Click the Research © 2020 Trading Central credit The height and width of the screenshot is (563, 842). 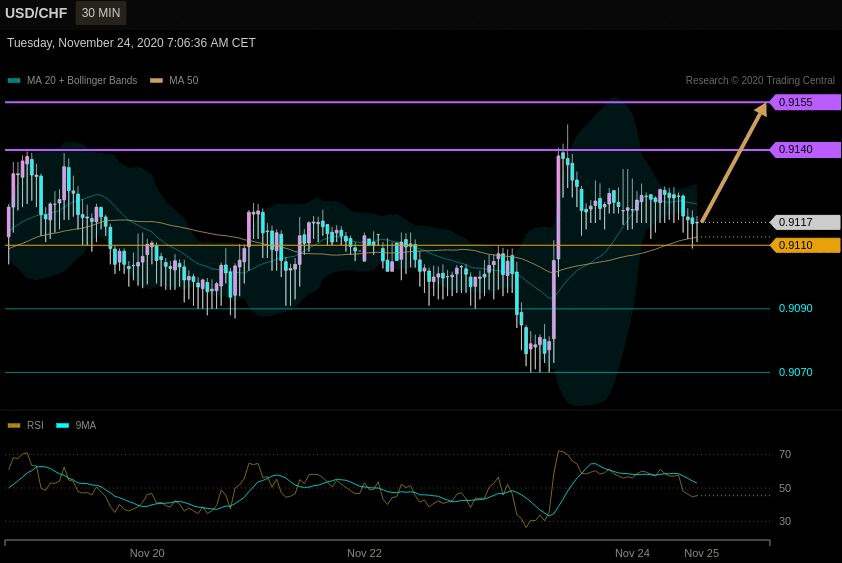click(760, 81)
